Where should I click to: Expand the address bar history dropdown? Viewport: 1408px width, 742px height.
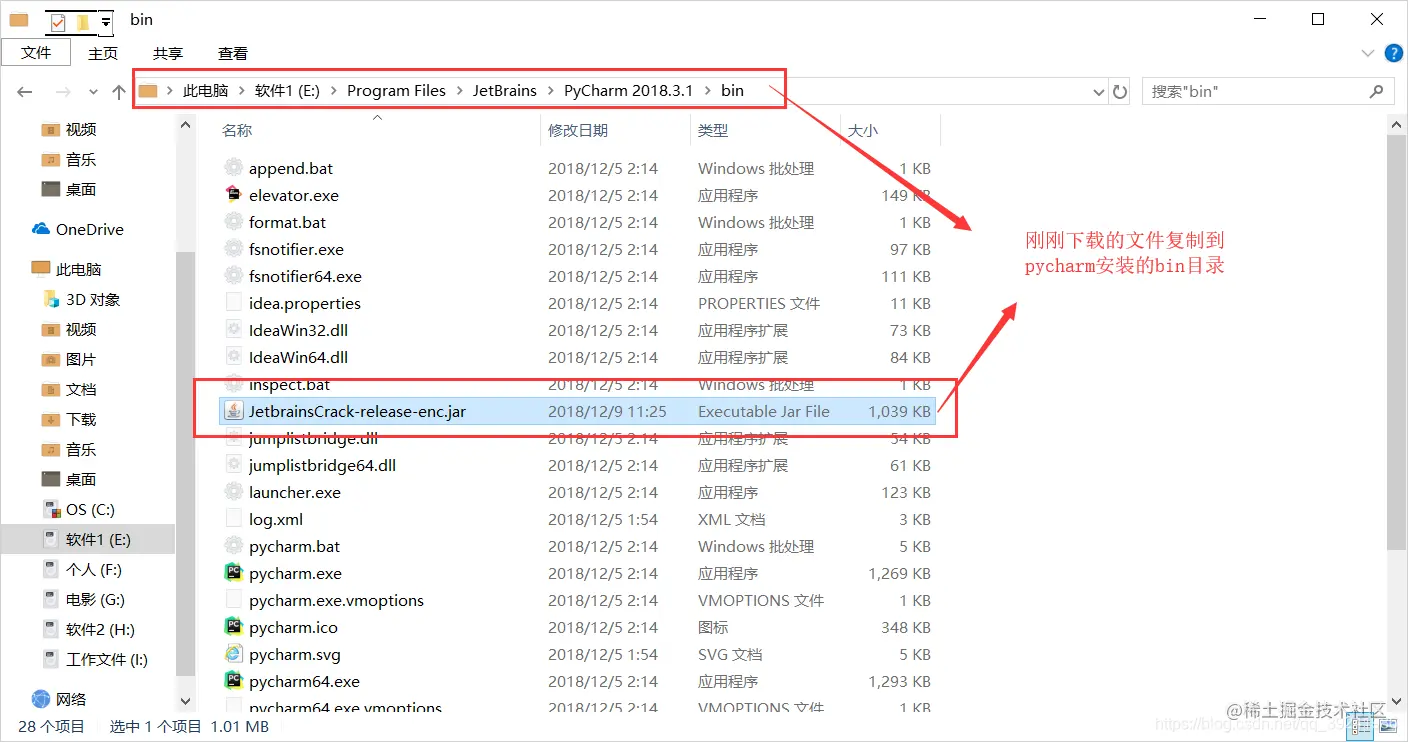[x=1098, y=92]
